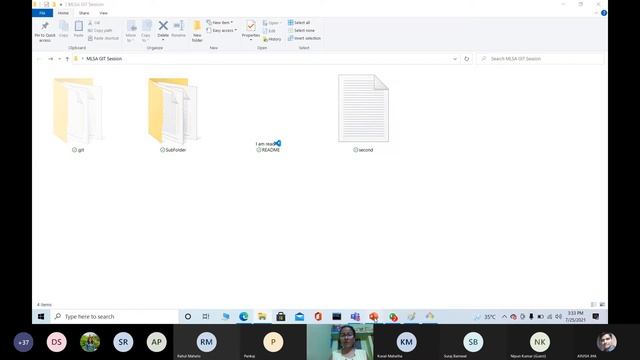Screen dimensions: 640x360
Task: Click the Paste ribbon icon
Action: coord(78,29)
